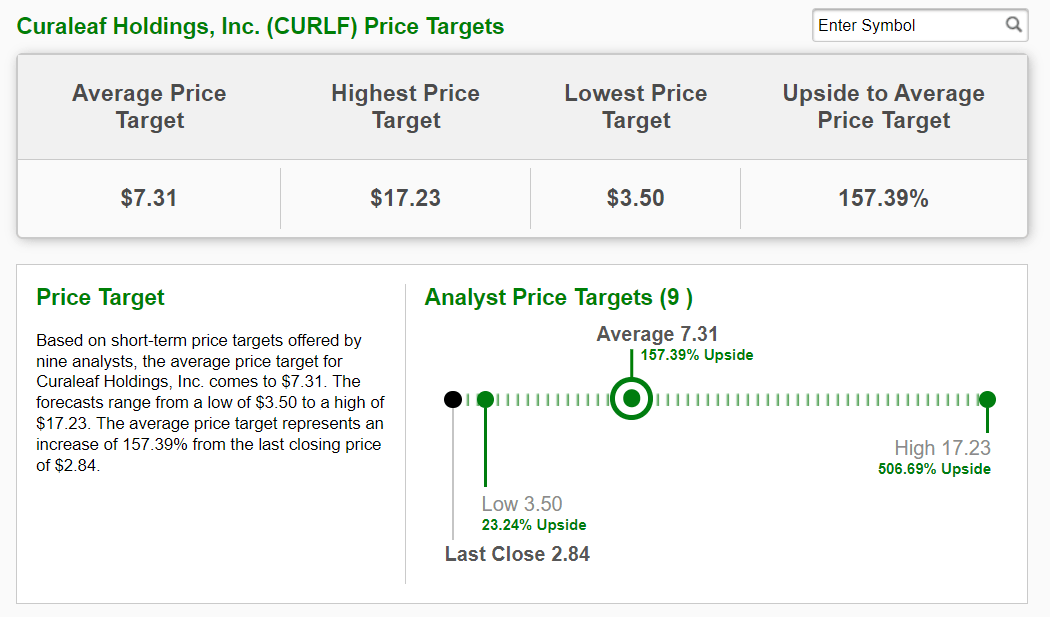Click the $7.31 average target value
Screen dimensions: 1050x617
coord(149,197)
